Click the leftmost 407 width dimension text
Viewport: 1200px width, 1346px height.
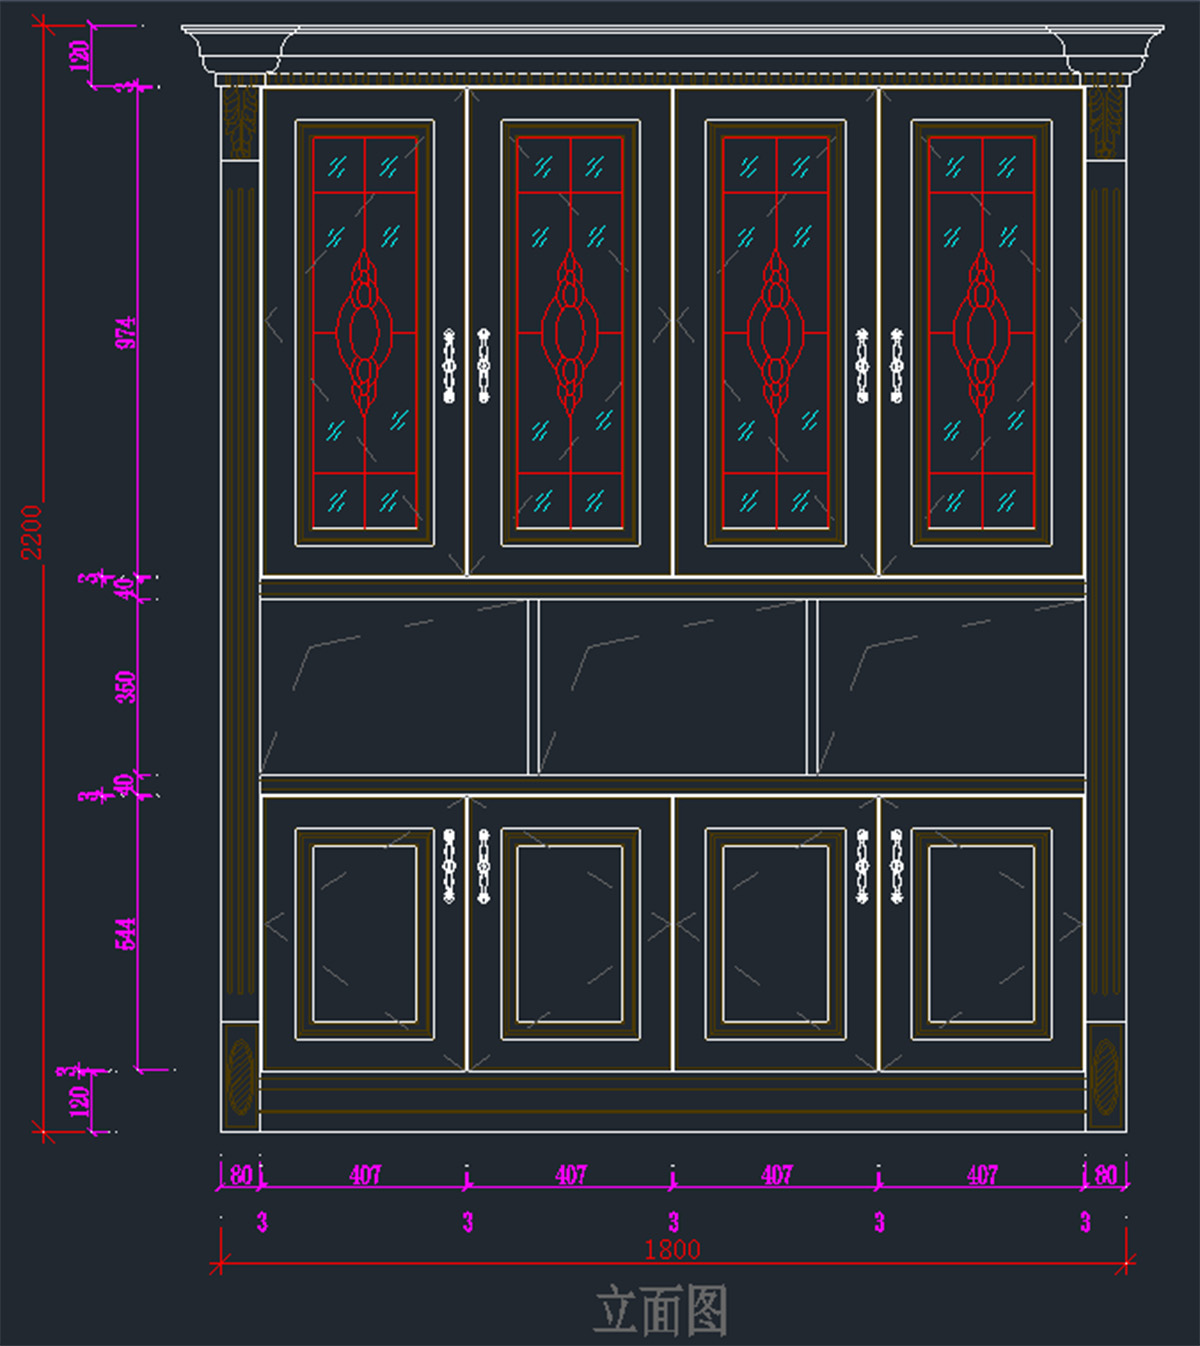(365, 1175)
